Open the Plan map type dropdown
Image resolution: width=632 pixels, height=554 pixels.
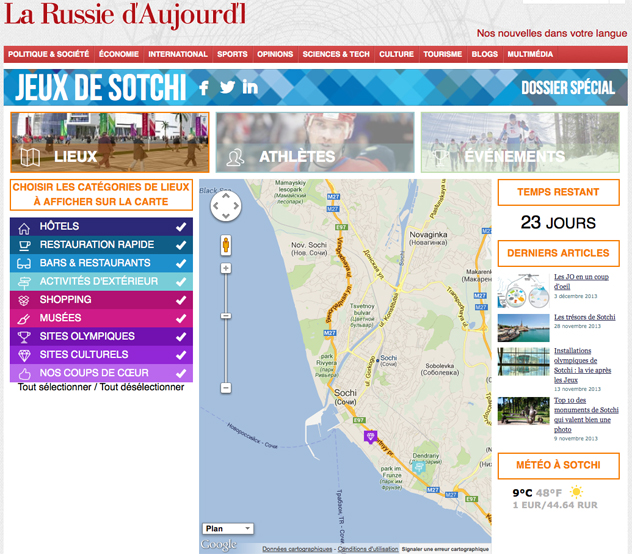click(228, 528)
